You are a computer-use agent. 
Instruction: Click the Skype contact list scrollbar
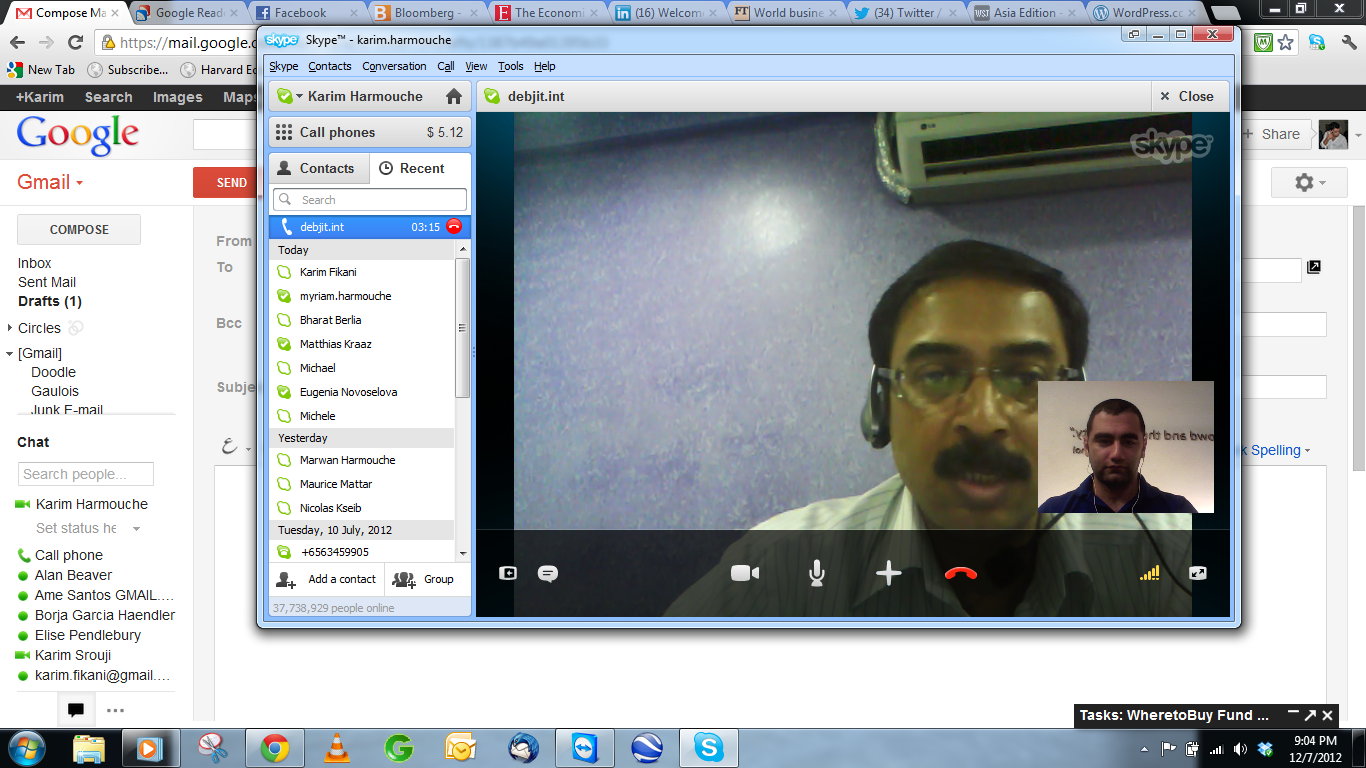click(x=462, y=328)
